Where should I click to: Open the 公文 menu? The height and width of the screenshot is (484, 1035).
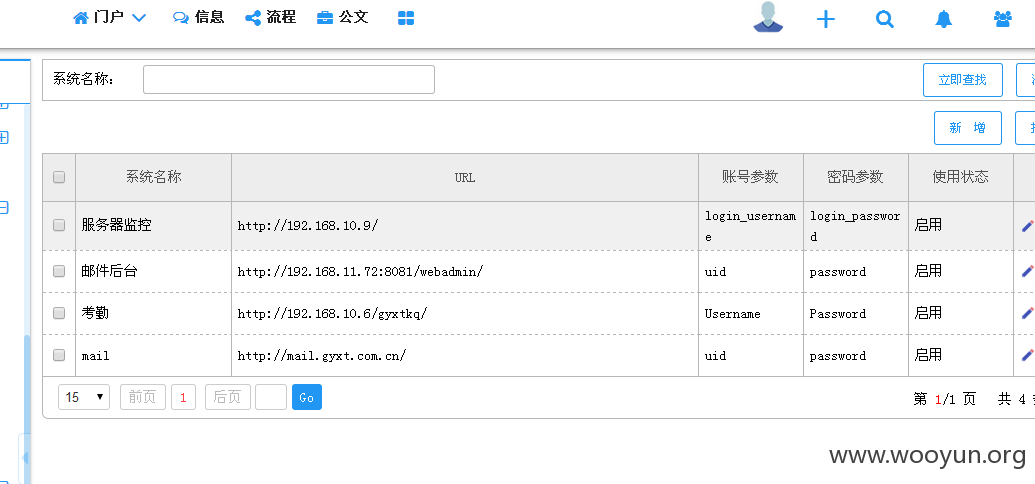click(x=342, y=18)
